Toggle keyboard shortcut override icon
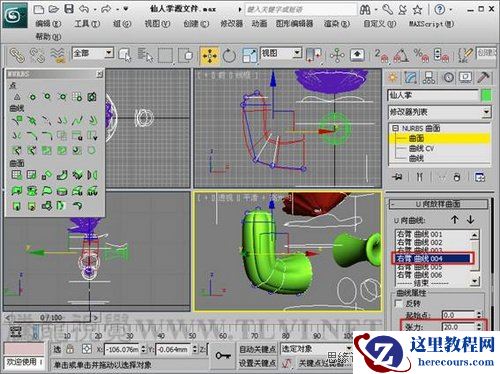This screenshot has height=374, width=500. coord(357,55)
